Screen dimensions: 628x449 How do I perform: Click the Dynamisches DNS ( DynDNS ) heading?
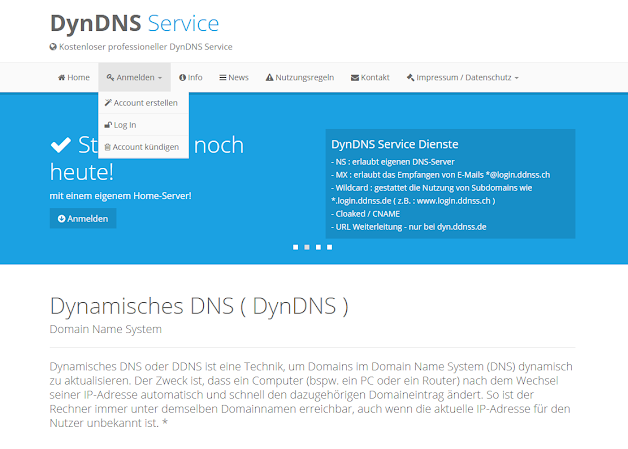(199, 306)
